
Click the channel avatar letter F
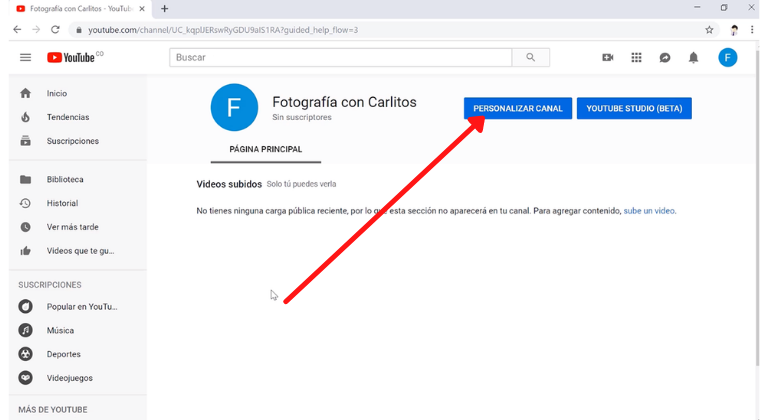coord(234,107)
